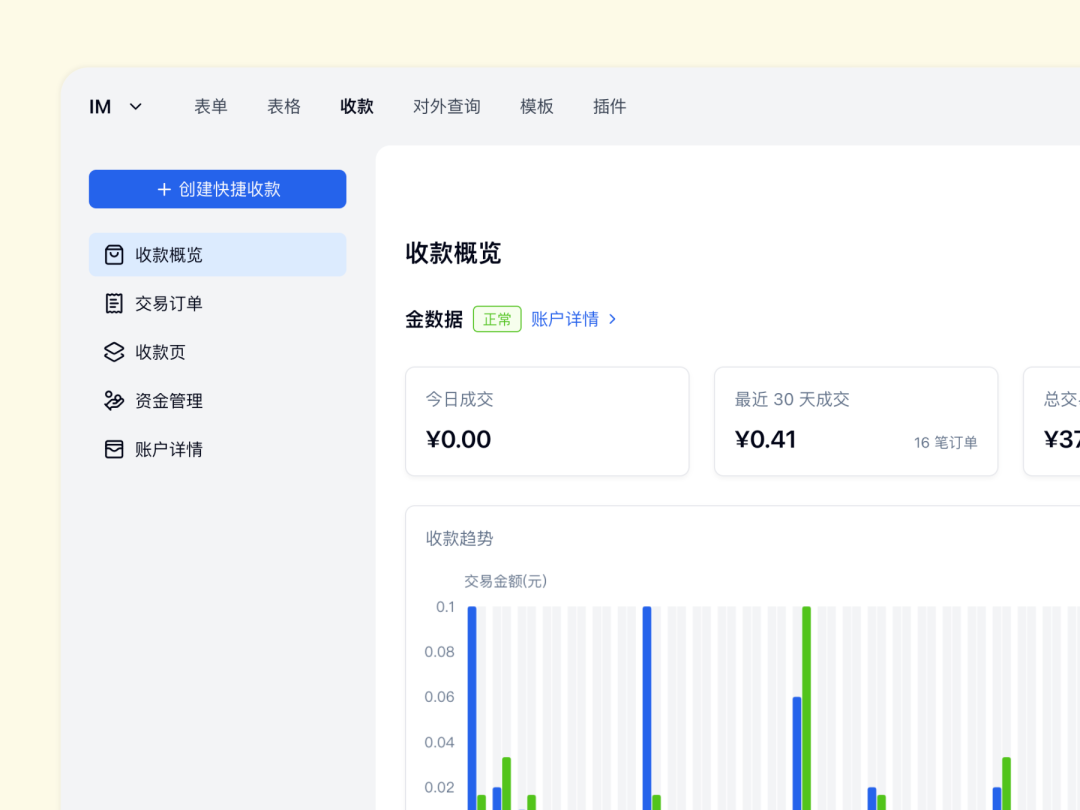Click the chevron after 账户详情 link
This screenshot has height=810, width=1080.
click(x=612, y=320)
